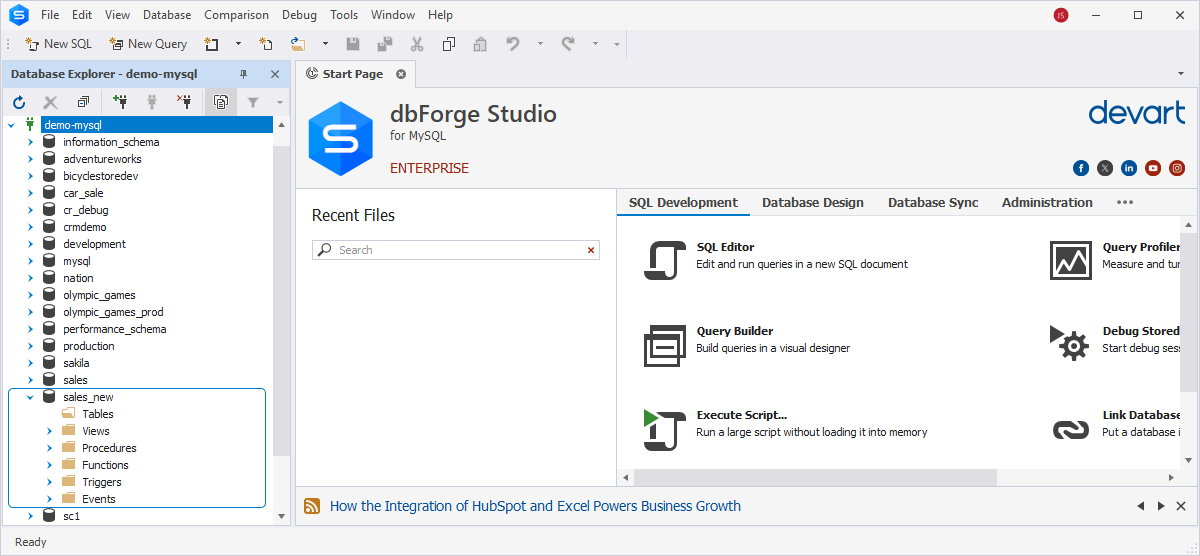The height and width of the screenshot is (556, 1200).
Task: Open the HubSpot and Excel article link
Action: tap(535, 506)
